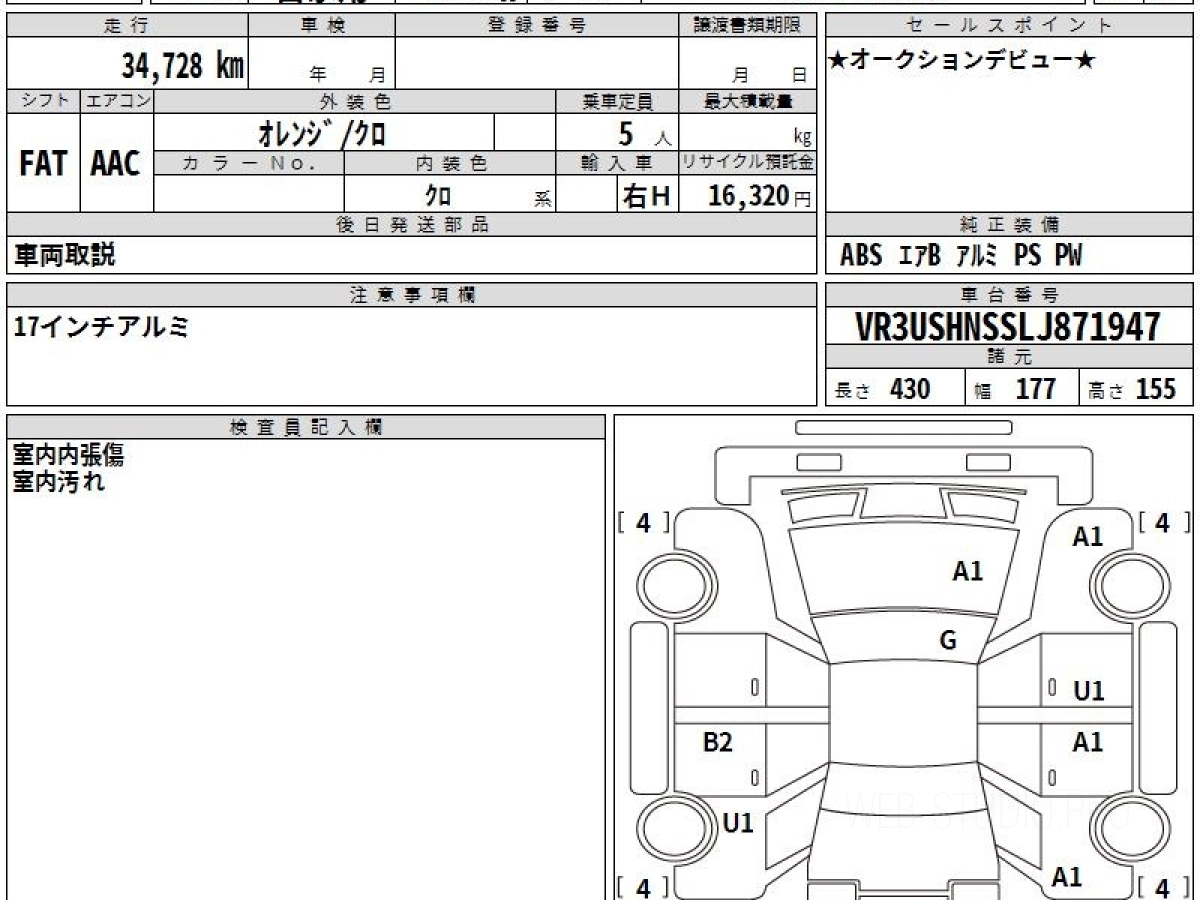Click the 乗車定員 header cell
Viewport: 1200px width, 900px height.
(x=617, y=101)
